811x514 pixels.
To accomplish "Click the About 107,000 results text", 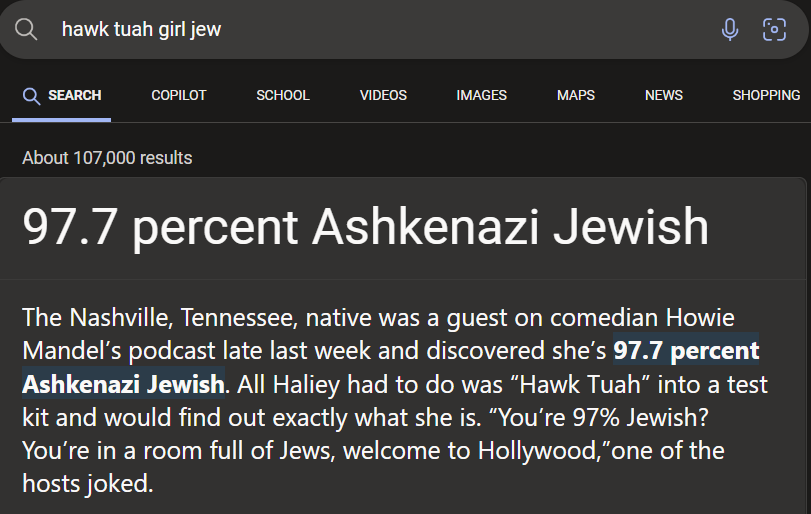I will click(x=107, y=158).
